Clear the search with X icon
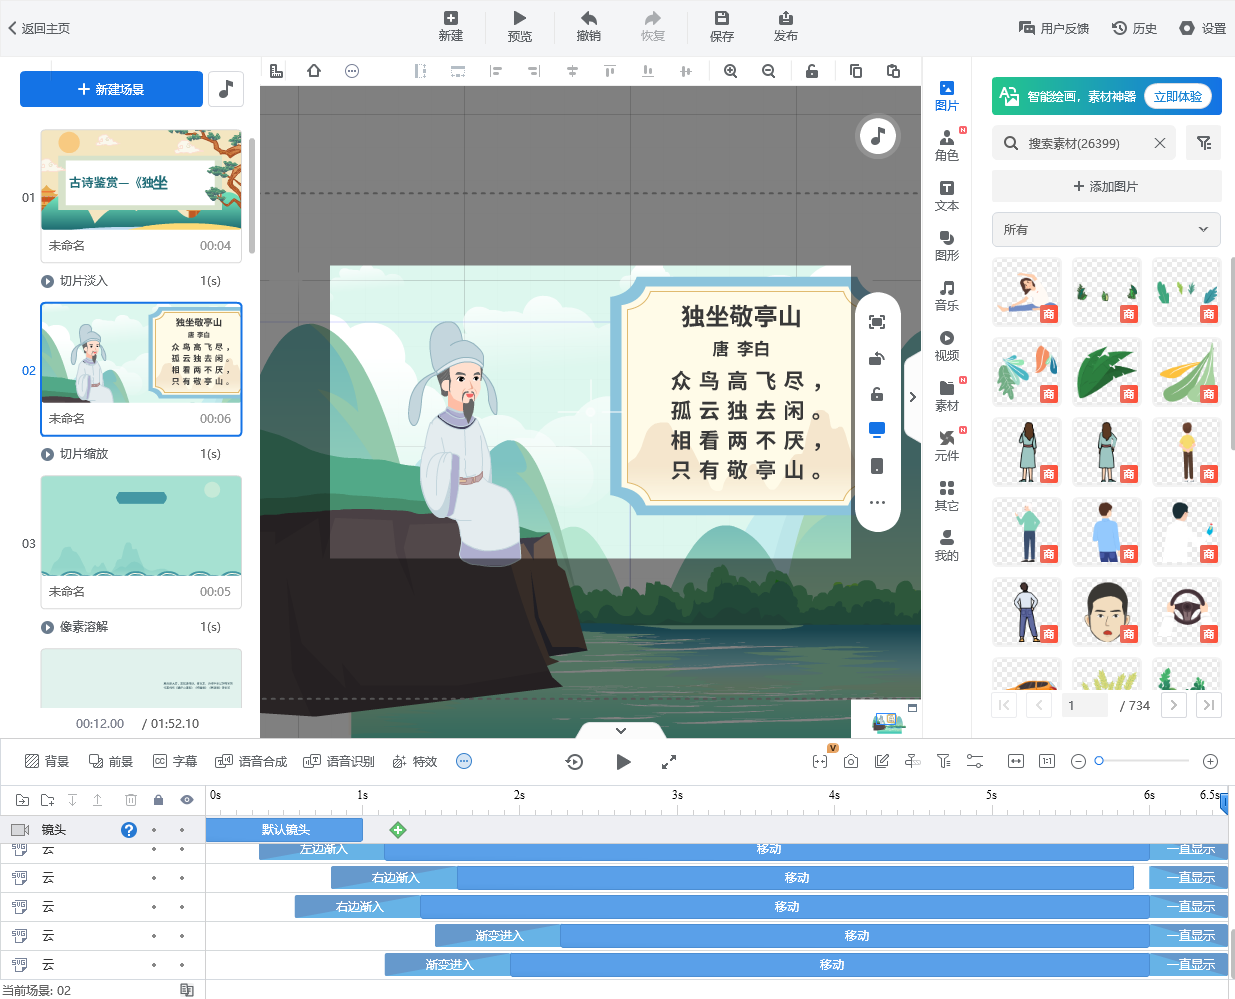Image resolution: width=1235 pixels, height=999 pixels. click(1160, 143)
